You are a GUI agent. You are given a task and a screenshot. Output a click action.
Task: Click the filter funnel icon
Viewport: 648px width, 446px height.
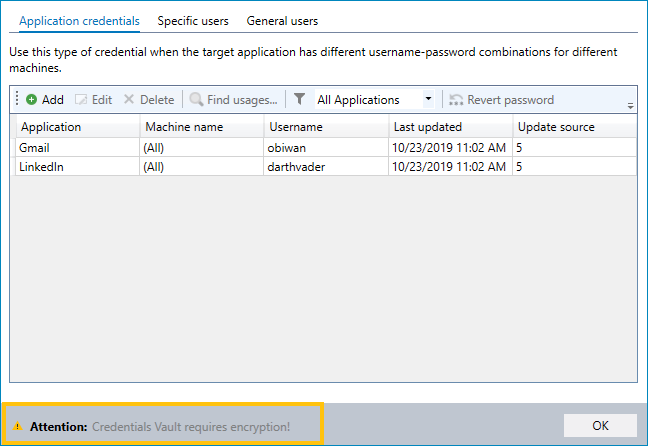(x=300, y=99)
